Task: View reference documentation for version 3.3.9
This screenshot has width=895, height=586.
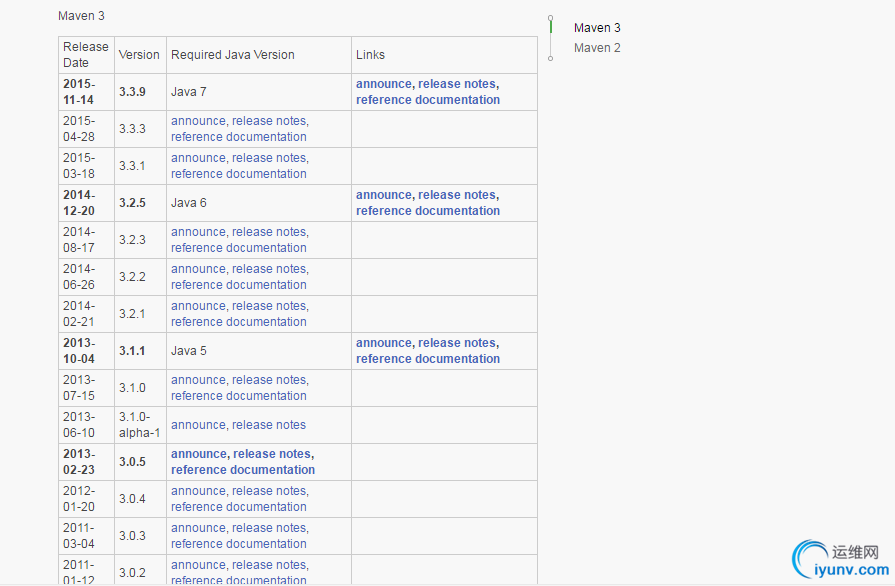Action: 428,100
